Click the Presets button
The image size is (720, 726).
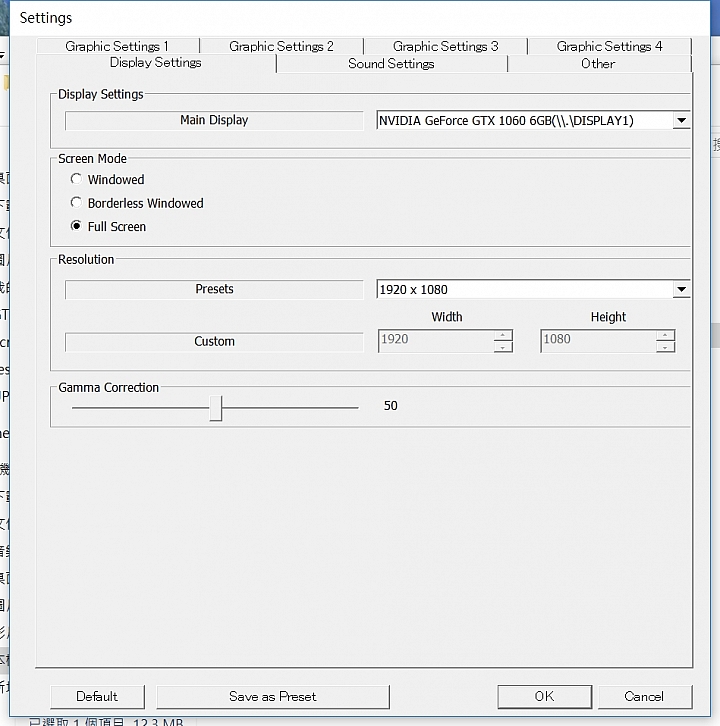tap(214, 289)
